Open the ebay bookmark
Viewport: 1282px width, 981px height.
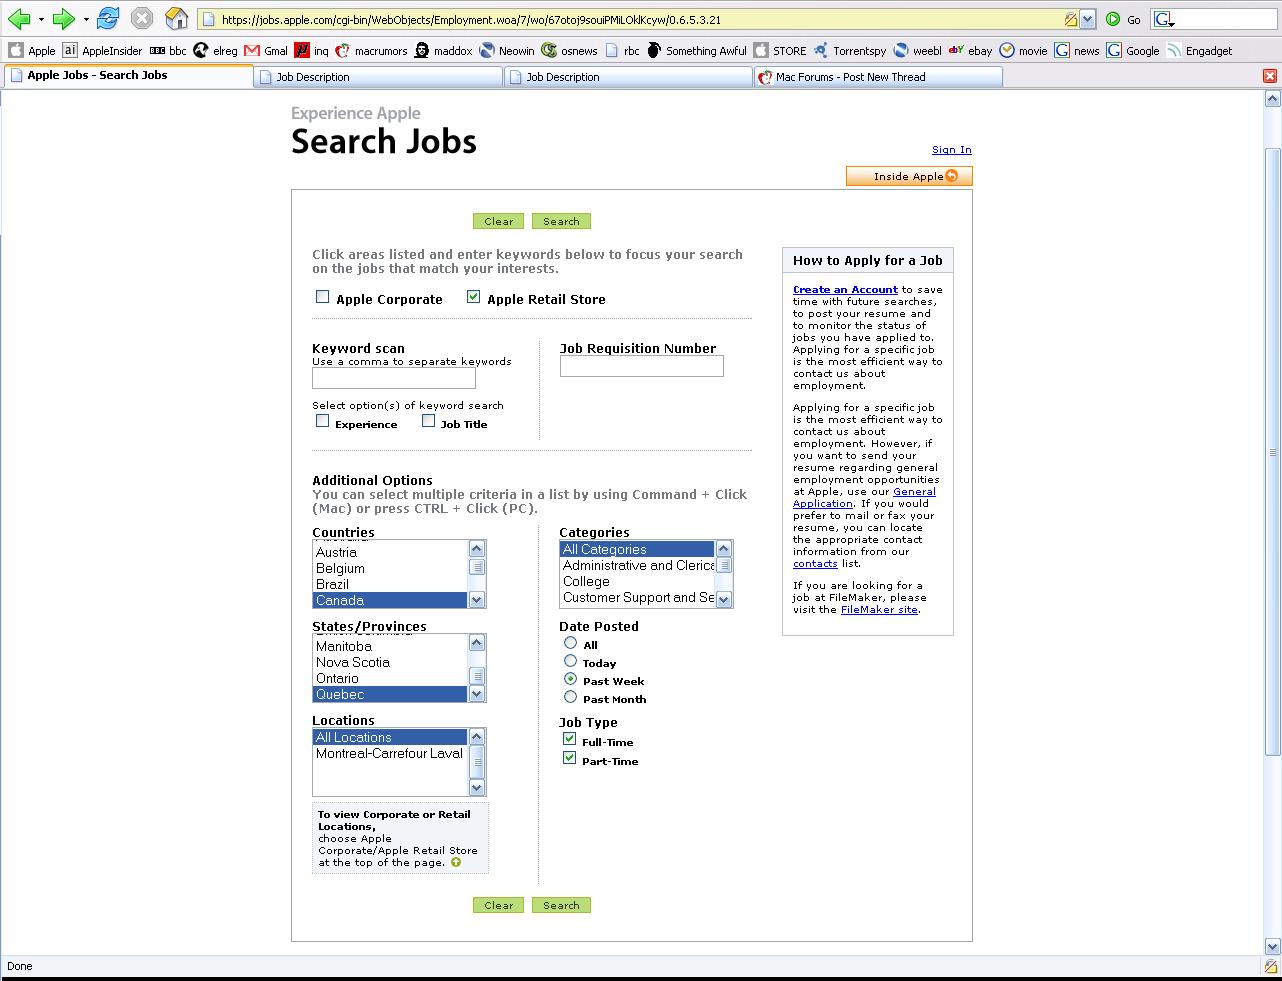pyautogui.click(x=971, y=50)
